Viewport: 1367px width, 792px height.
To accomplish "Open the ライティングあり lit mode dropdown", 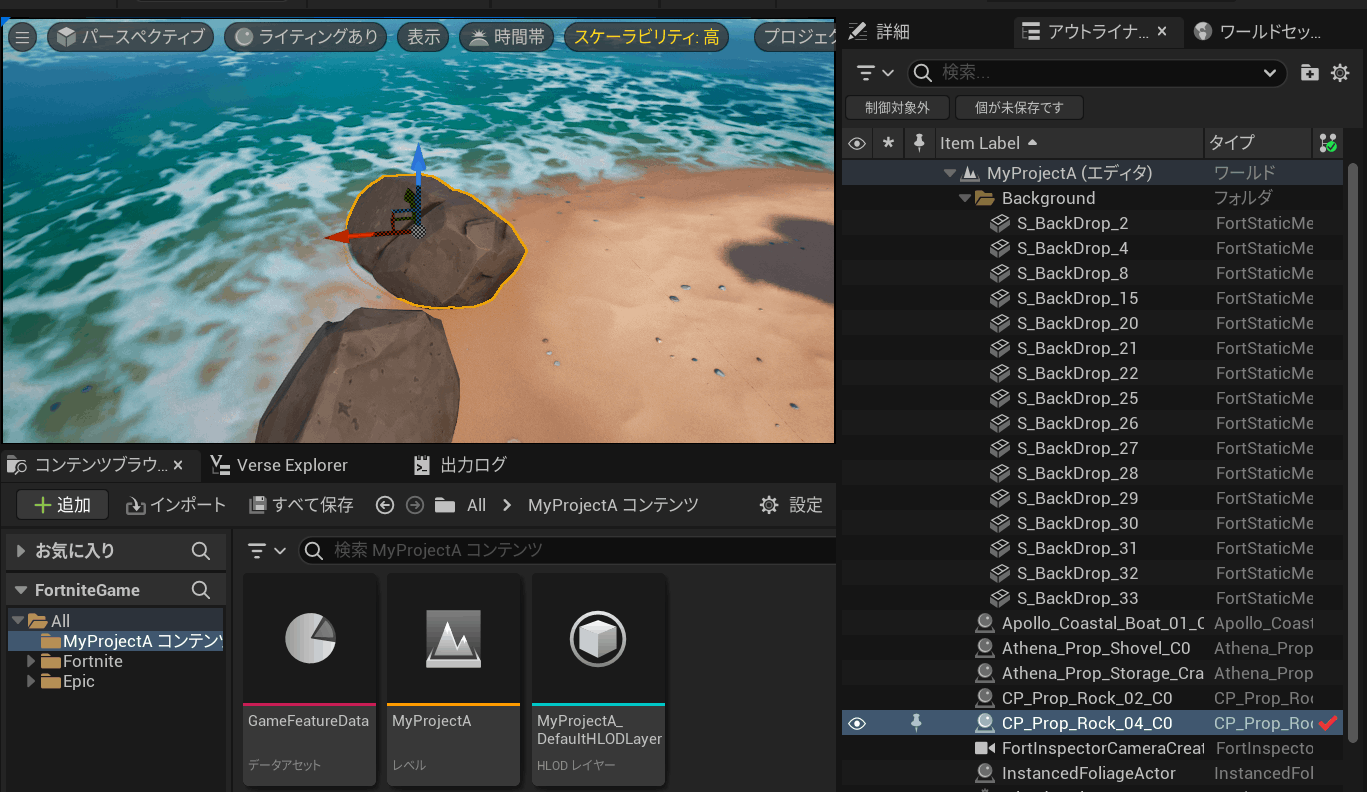I will 306,38.
